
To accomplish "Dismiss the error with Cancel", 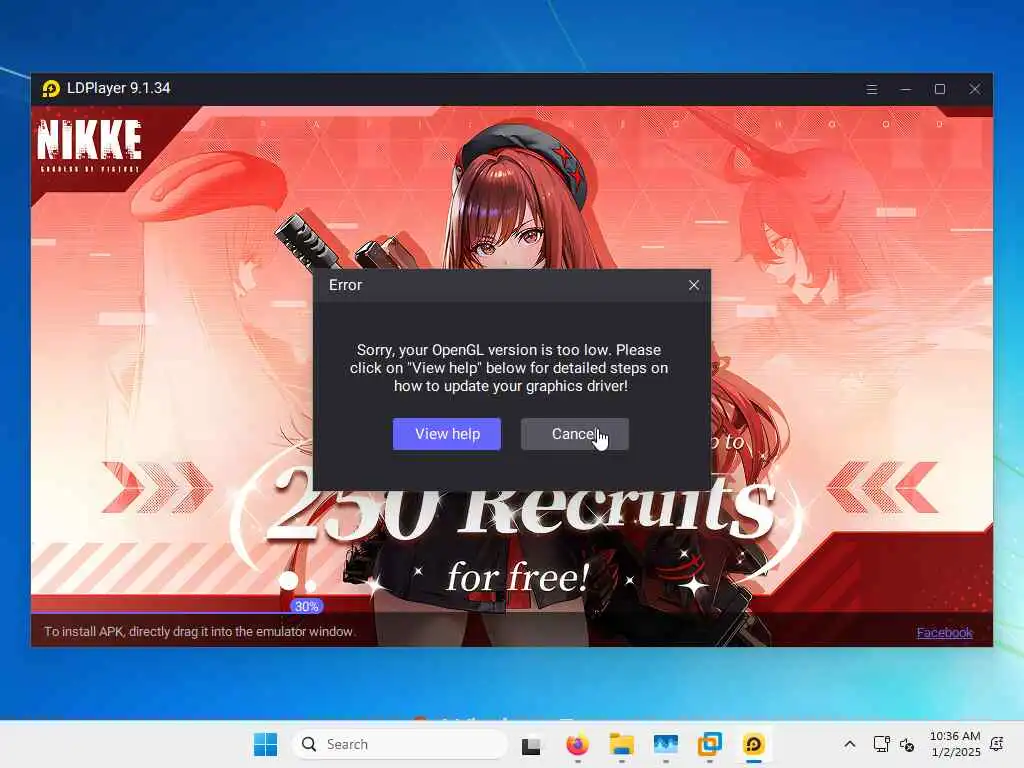I will [575, 434].
